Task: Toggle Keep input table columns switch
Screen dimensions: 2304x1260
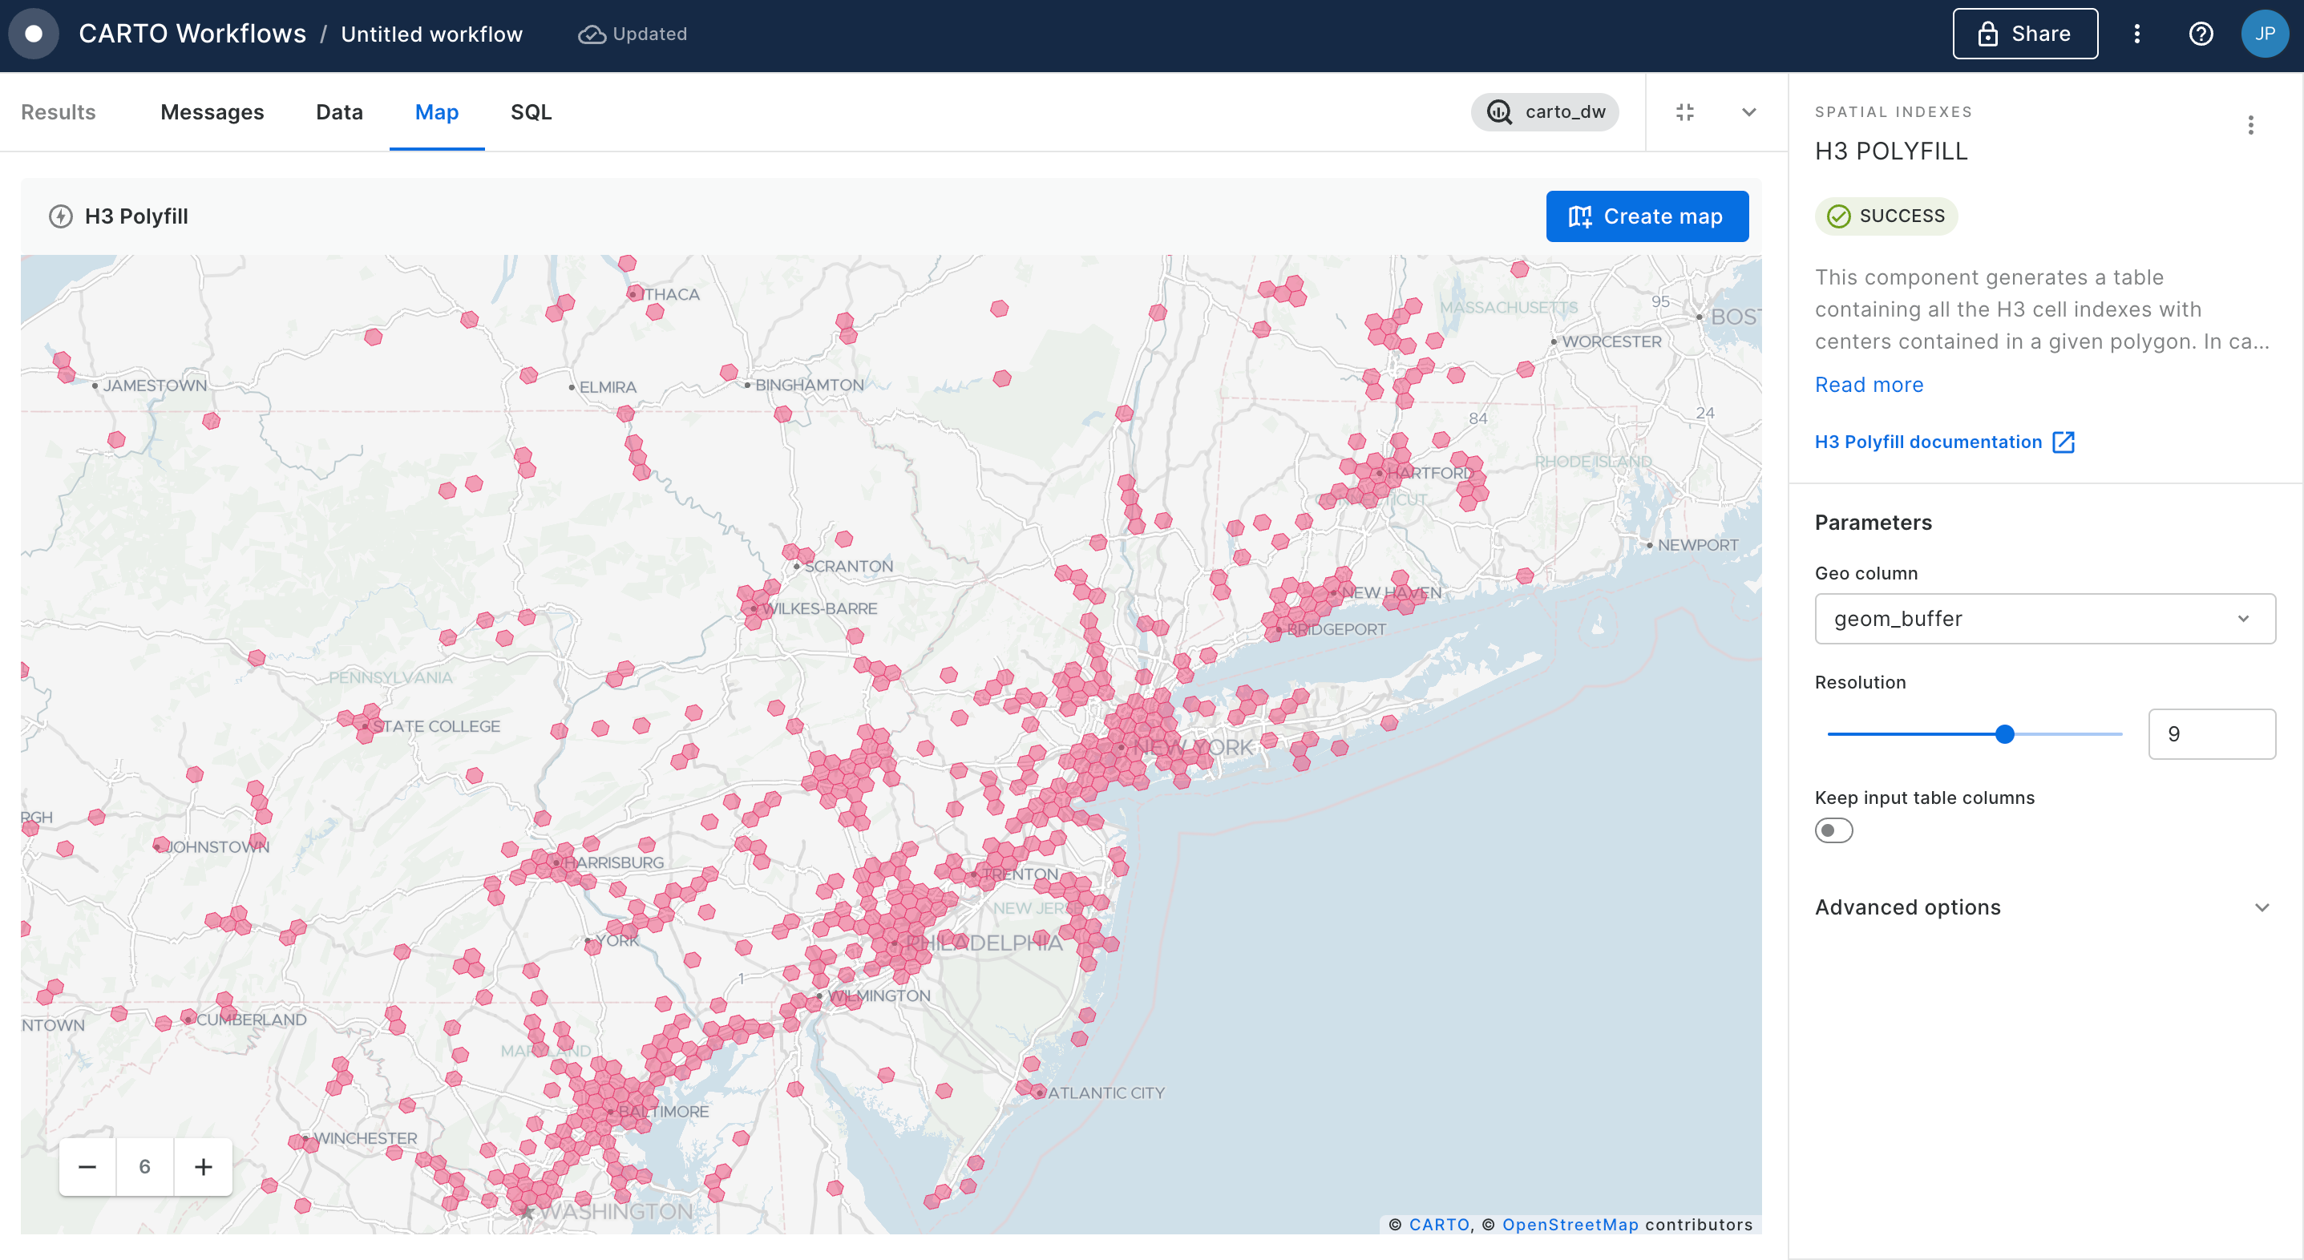Action: click(x=1833, y=830)
